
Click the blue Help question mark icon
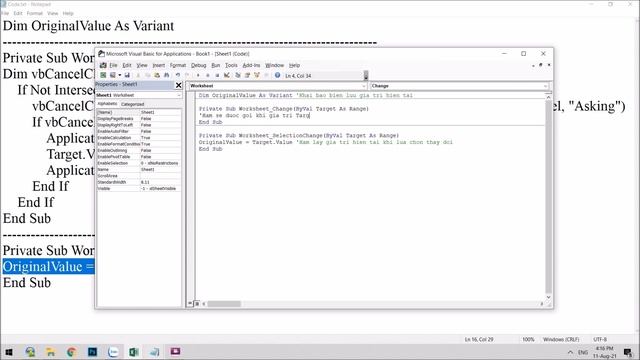coord(278,76)
